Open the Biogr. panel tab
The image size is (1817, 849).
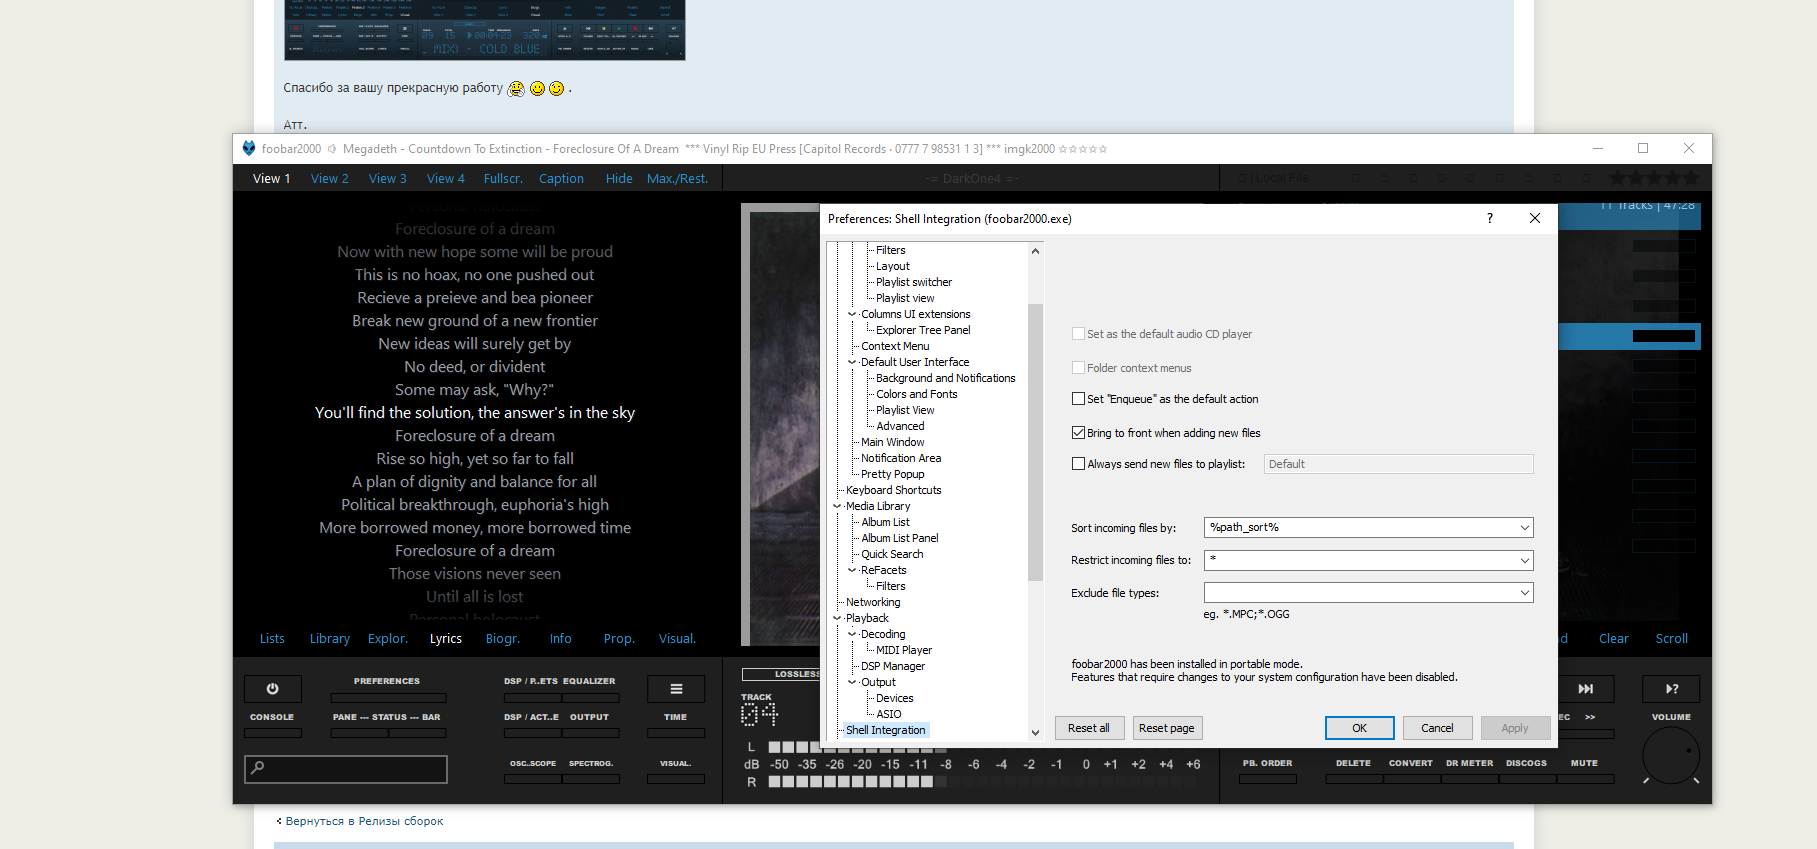[x=502, y=639]
